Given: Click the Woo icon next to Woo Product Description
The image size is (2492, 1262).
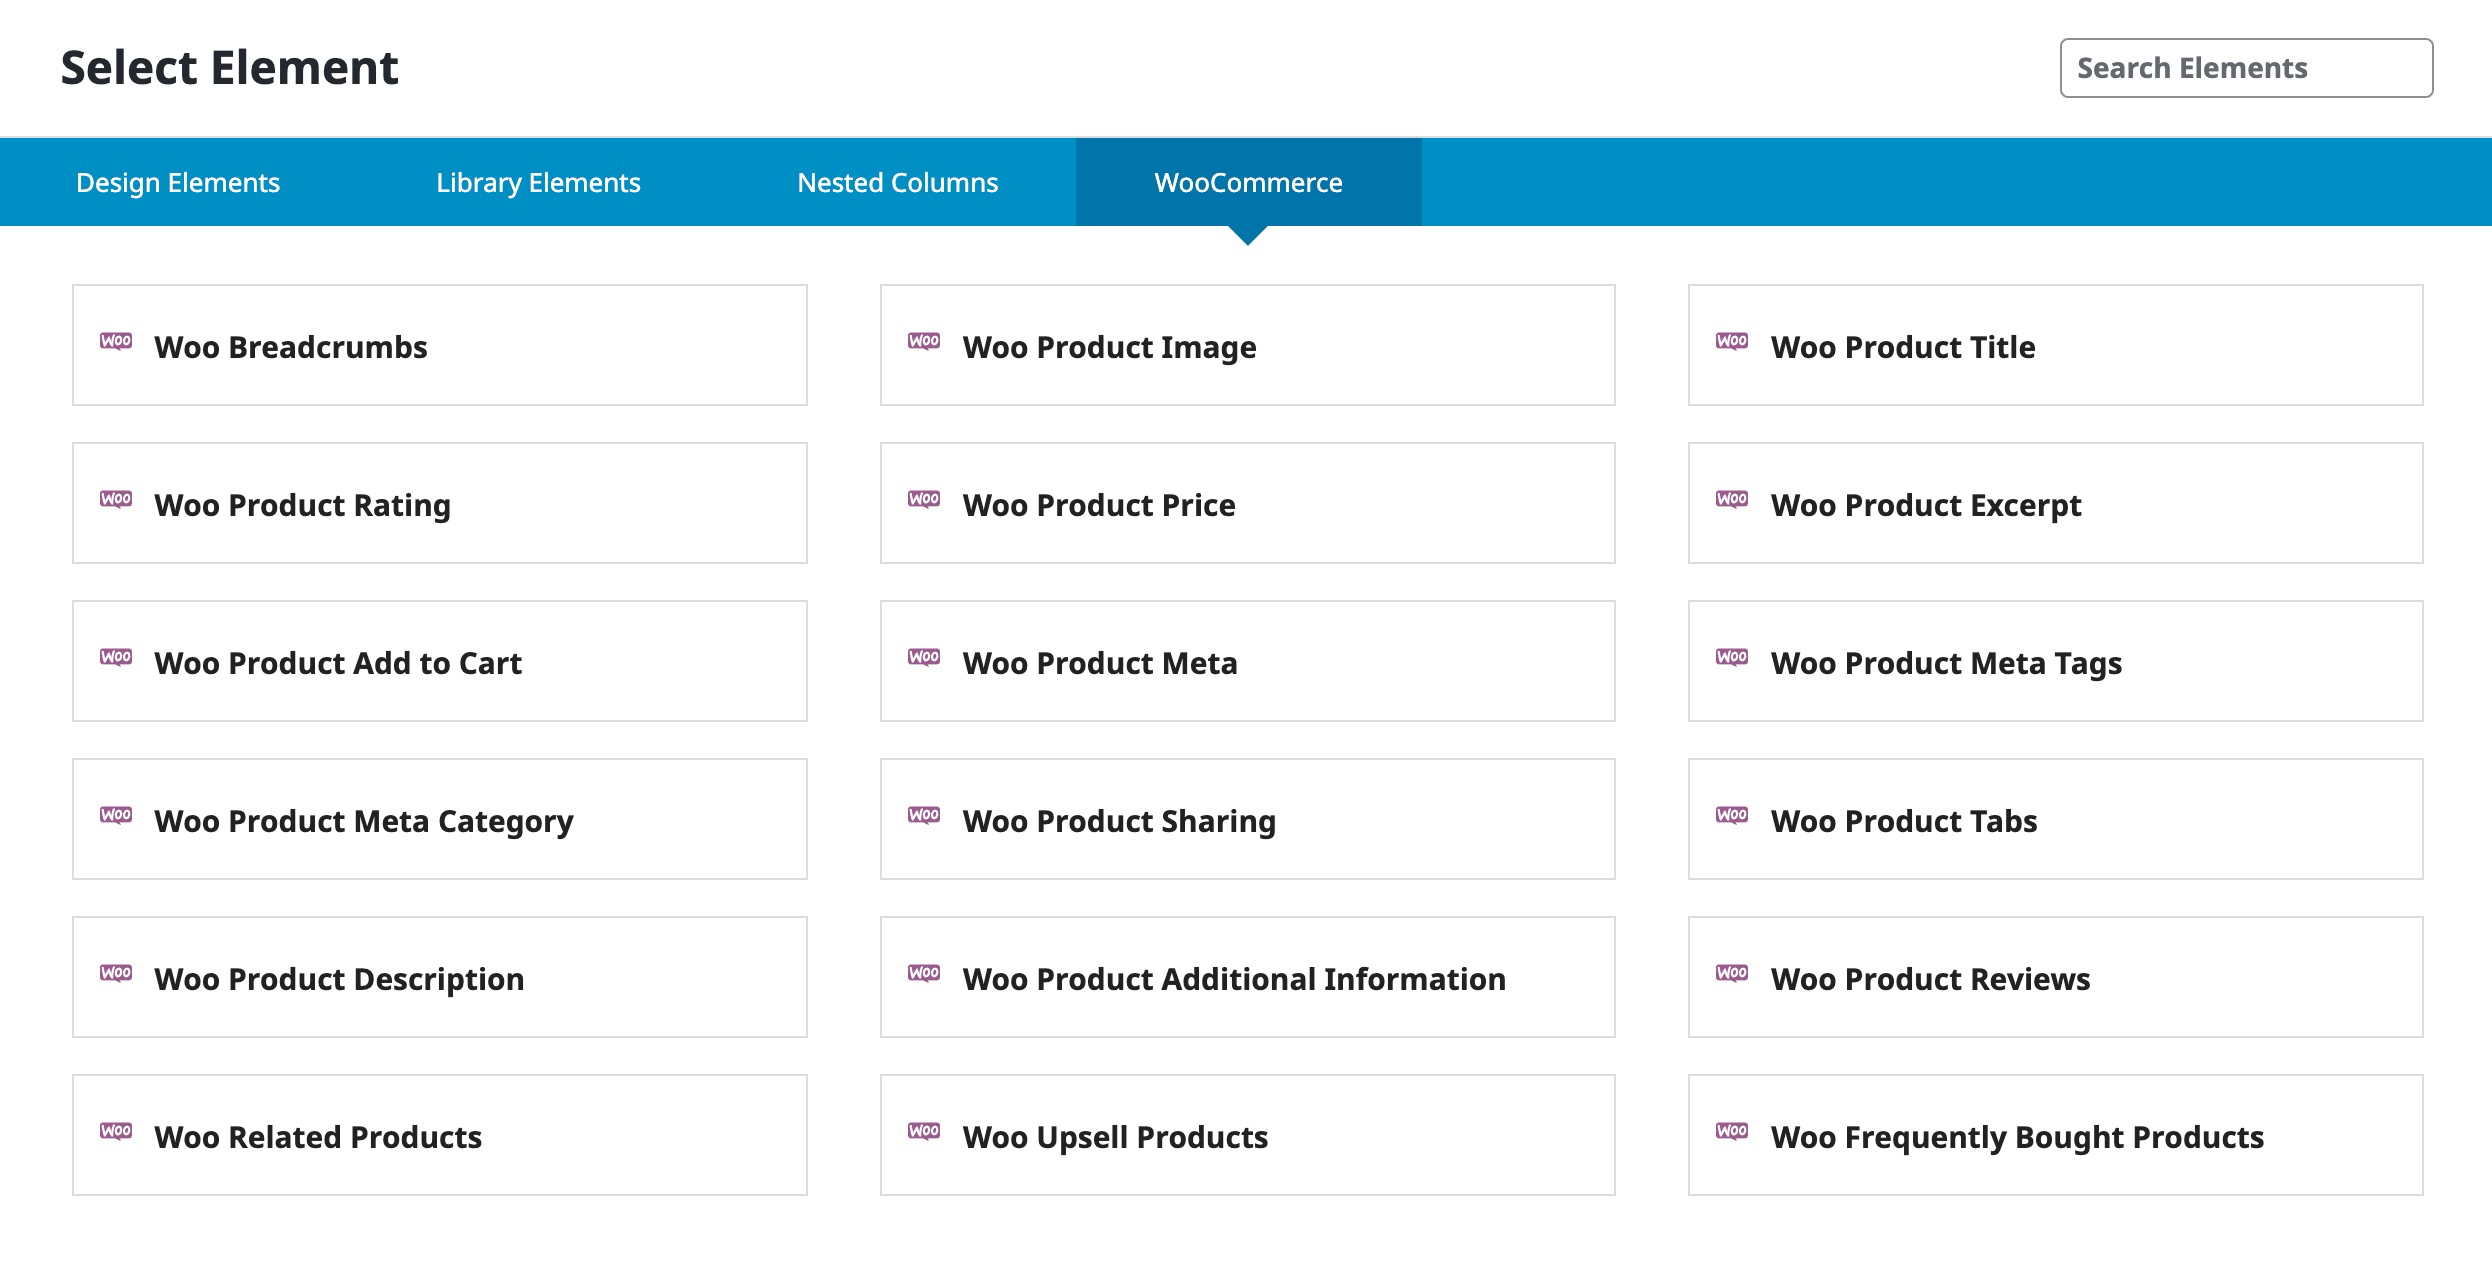Looking at the screenshot, I should click(x=116, y=974).
